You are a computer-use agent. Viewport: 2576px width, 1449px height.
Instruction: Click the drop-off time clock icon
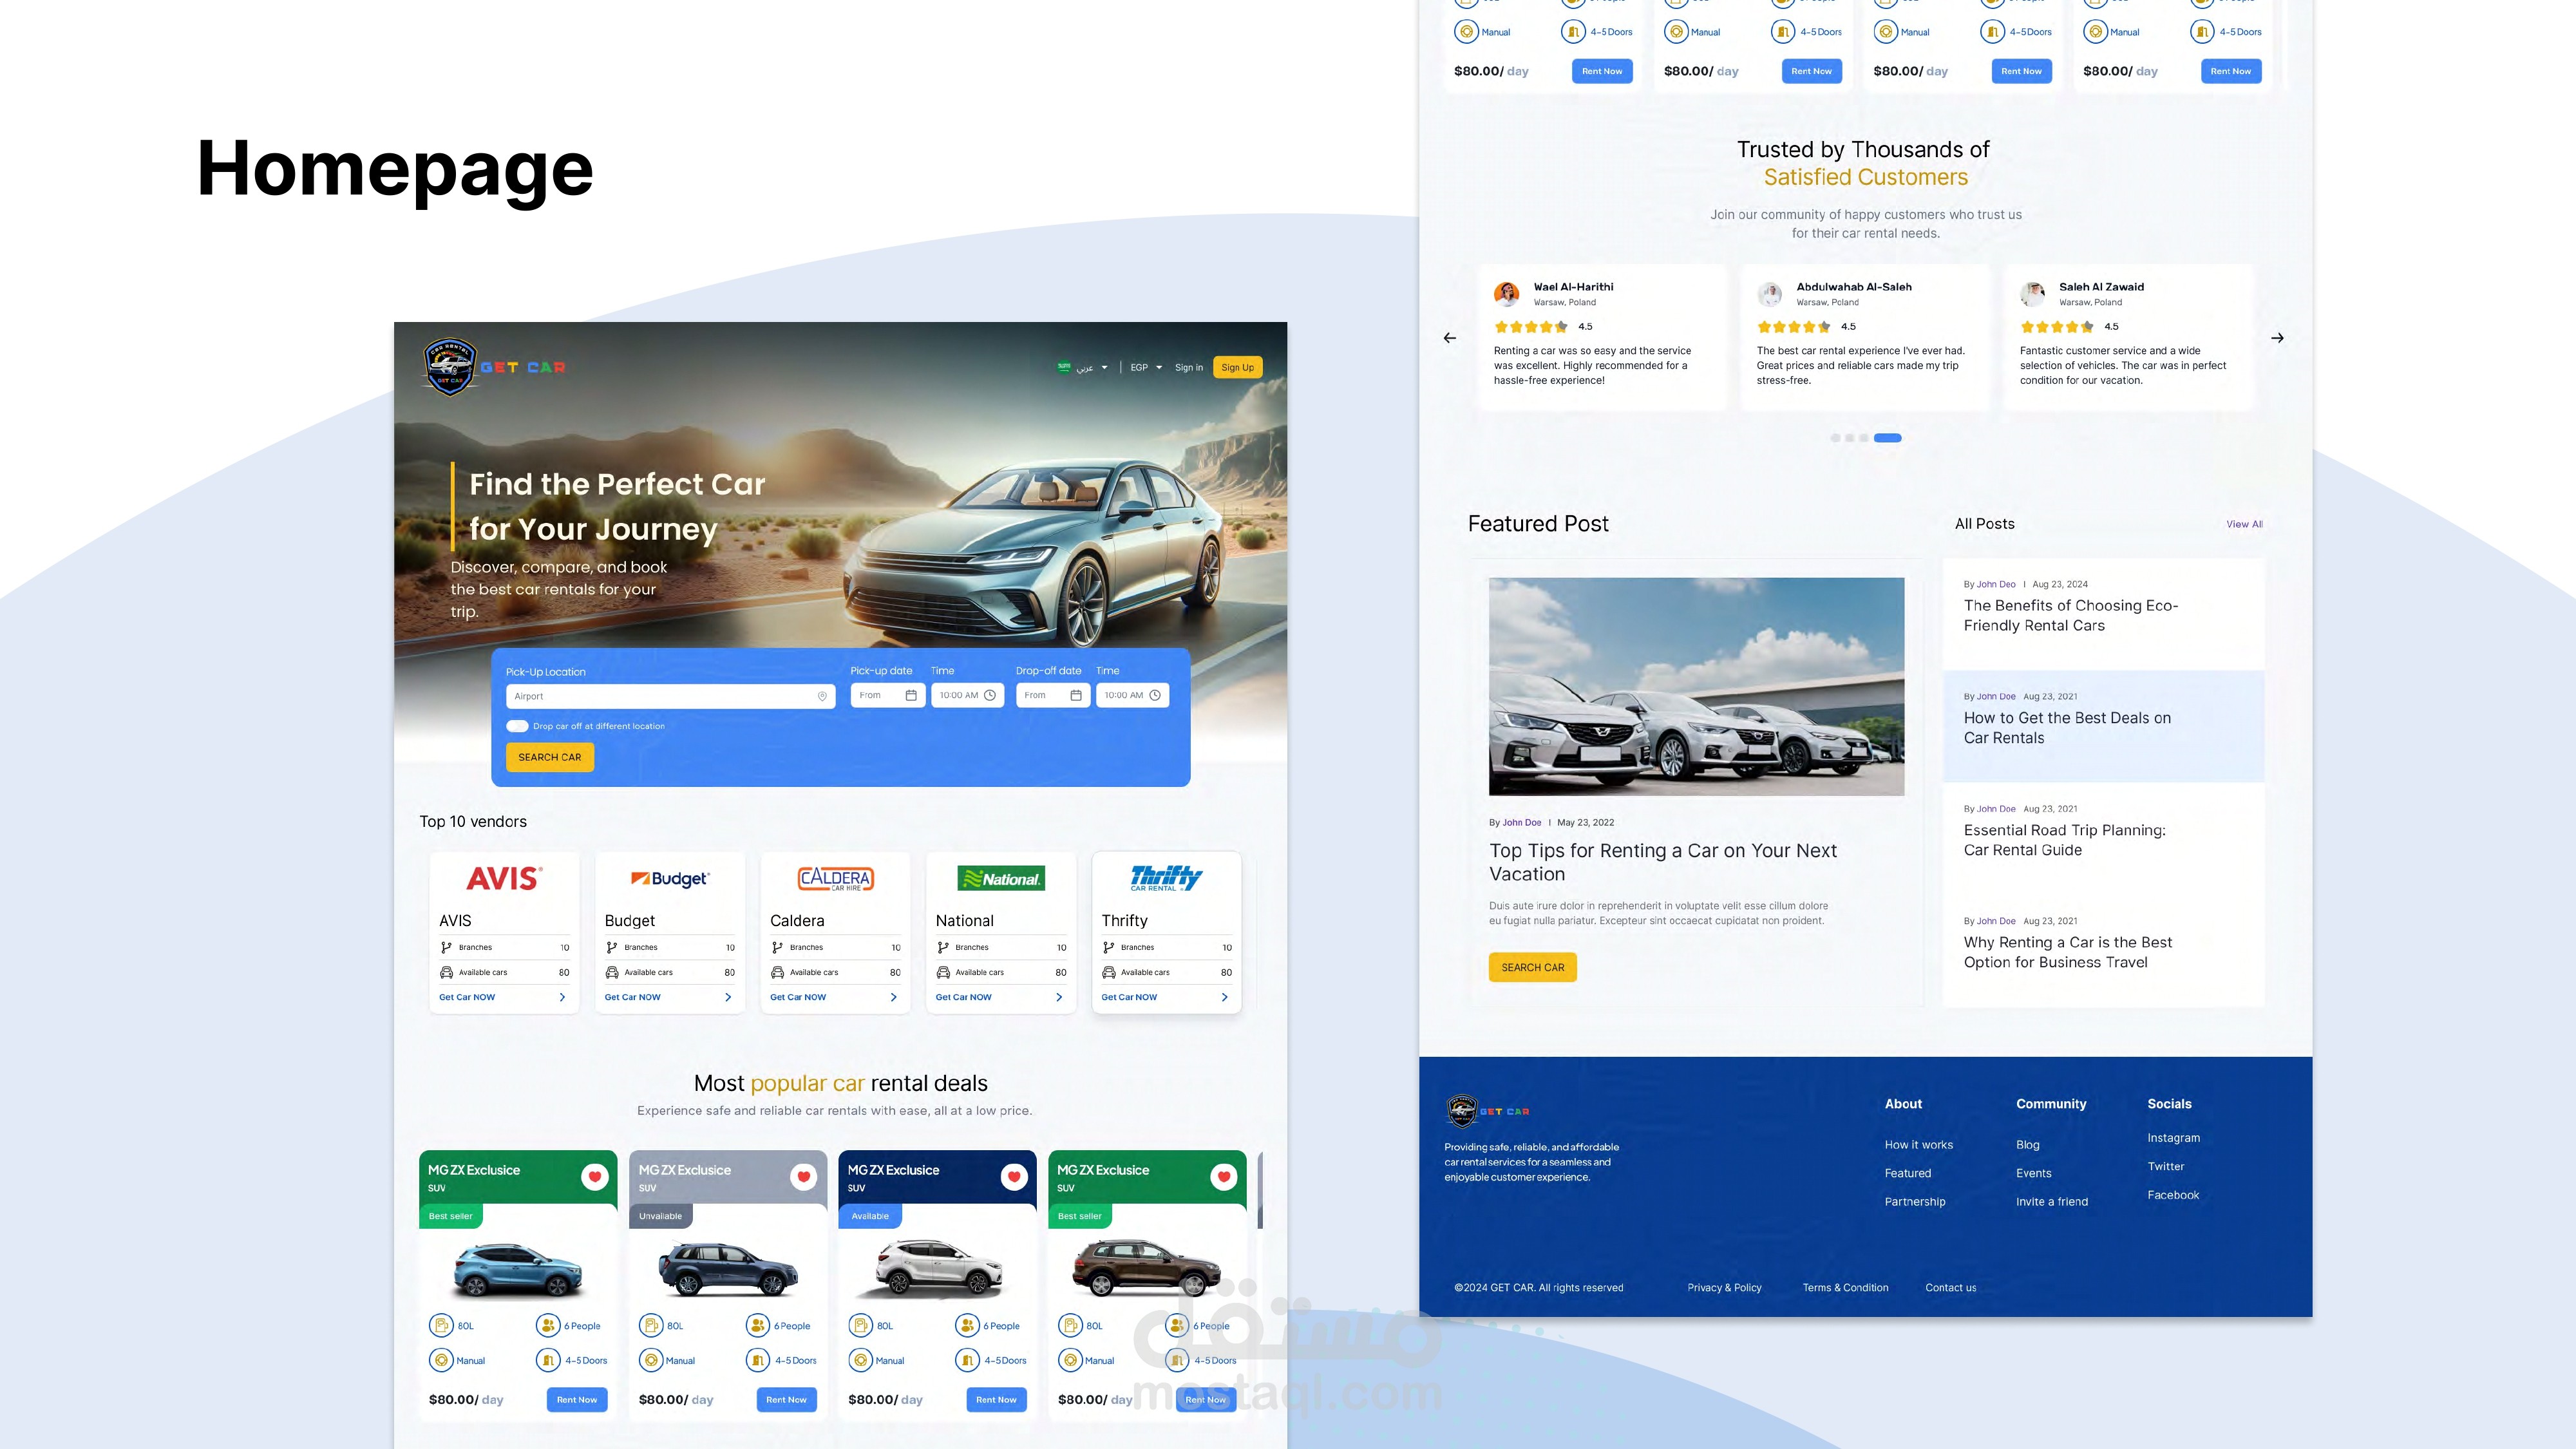(x=1155, y=695)
